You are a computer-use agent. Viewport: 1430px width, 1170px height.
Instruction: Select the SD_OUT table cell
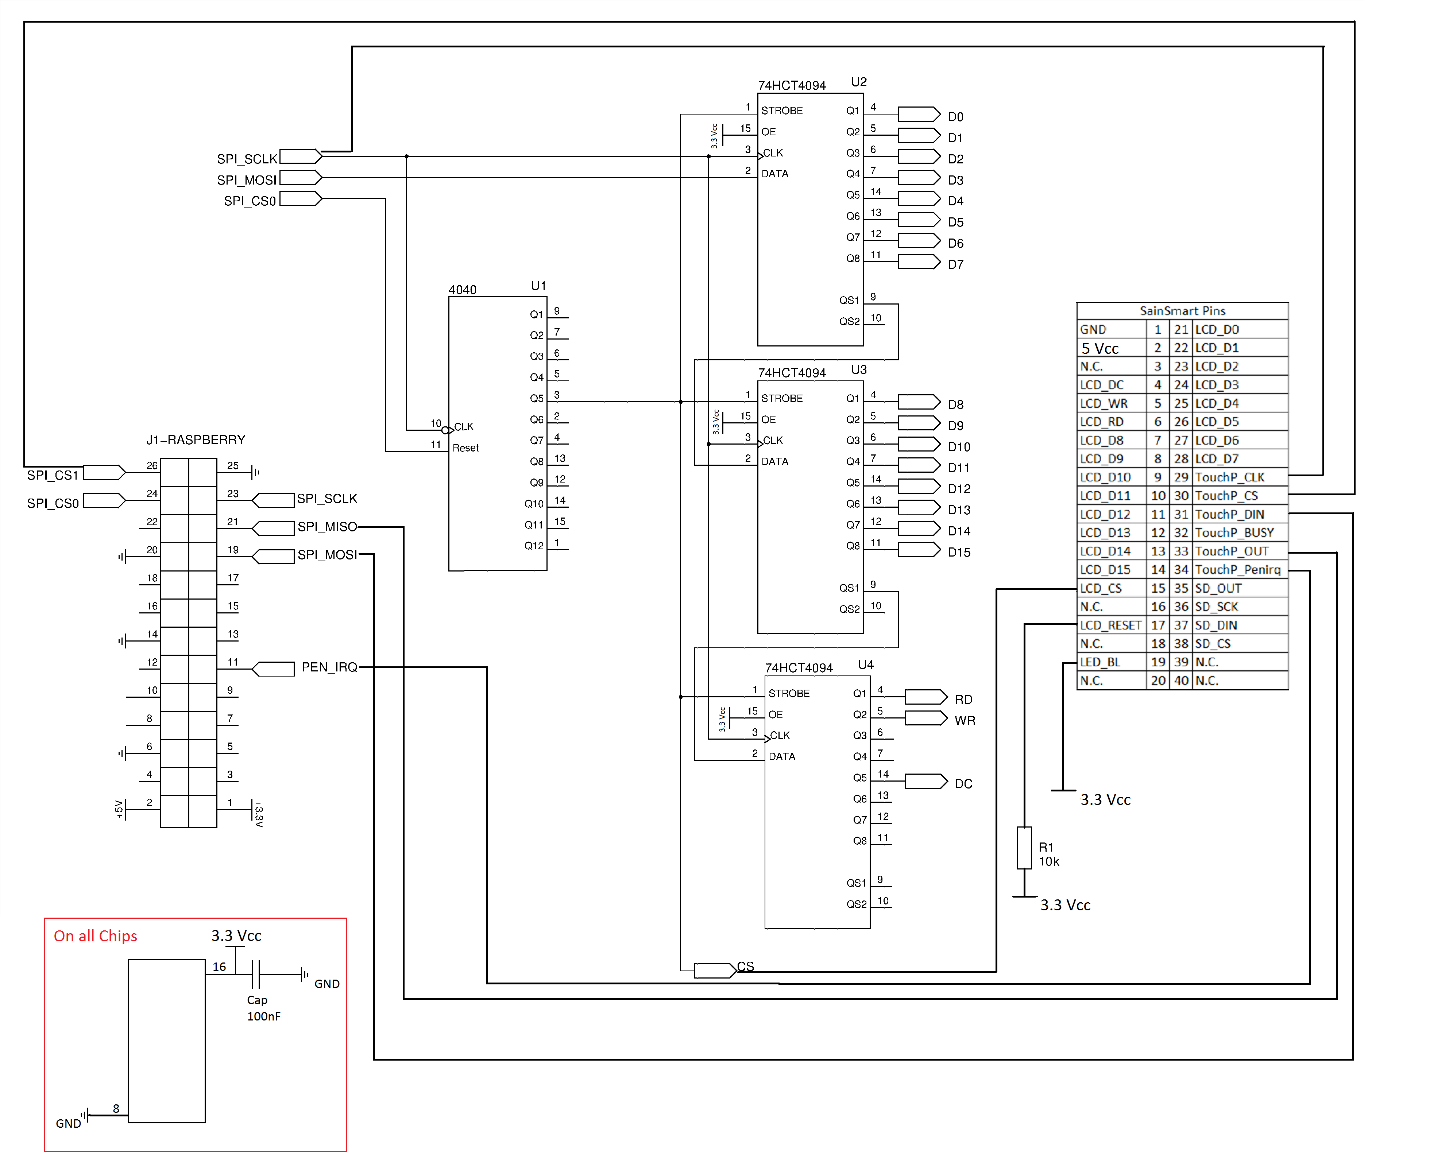coord(1240,589)
